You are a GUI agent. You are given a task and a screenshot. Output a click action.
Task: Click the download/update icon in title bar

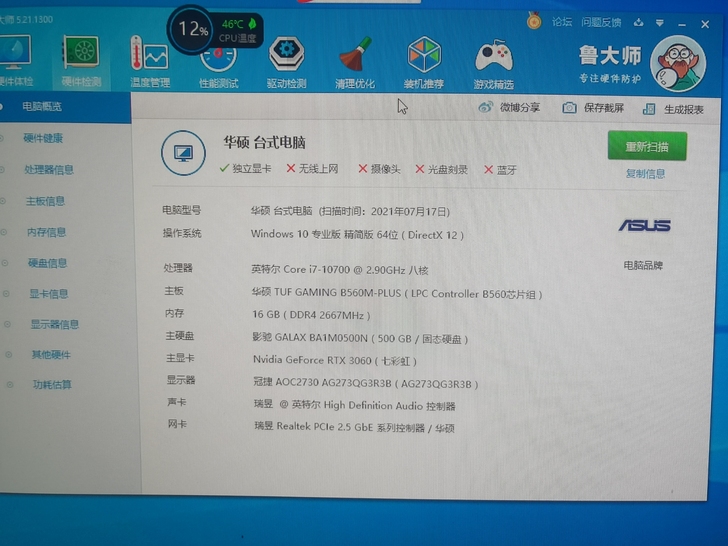point(638,22)
